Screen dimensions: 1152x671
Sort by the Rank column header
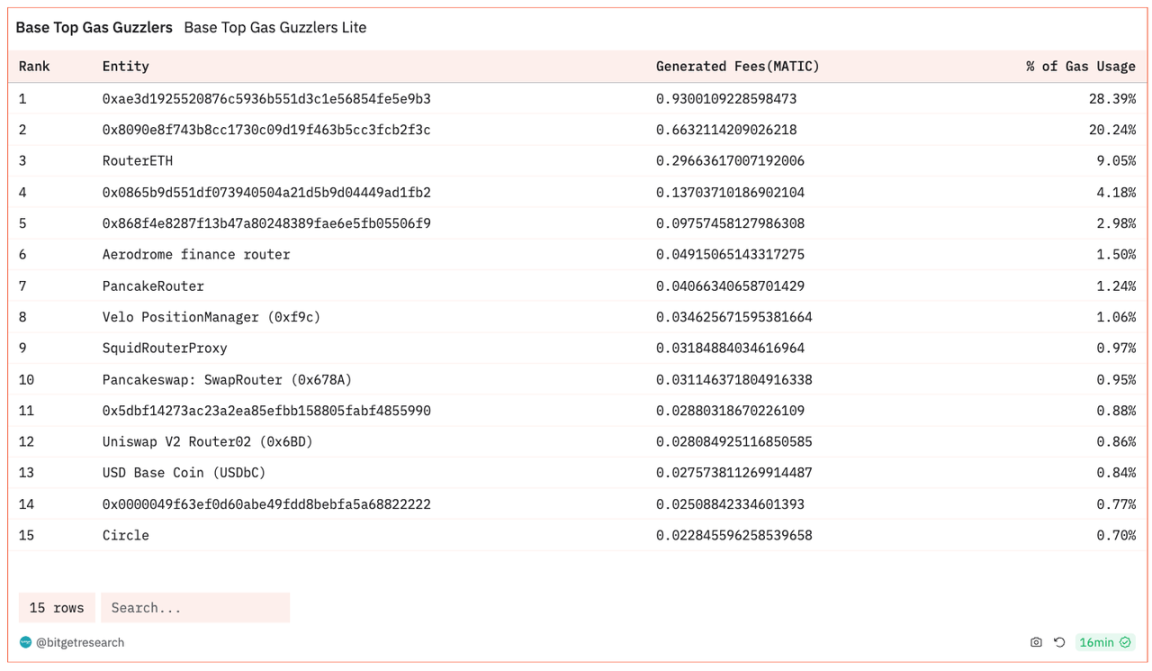click(34, 66)
